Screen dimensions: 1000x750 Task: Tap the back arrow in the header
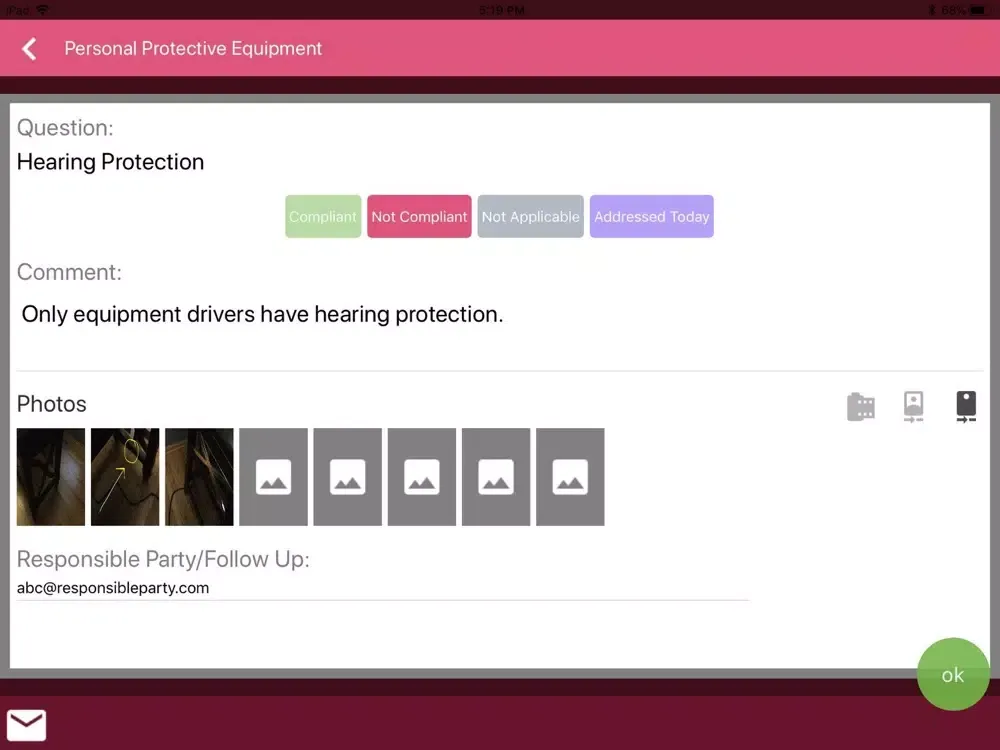click(30, 49)
